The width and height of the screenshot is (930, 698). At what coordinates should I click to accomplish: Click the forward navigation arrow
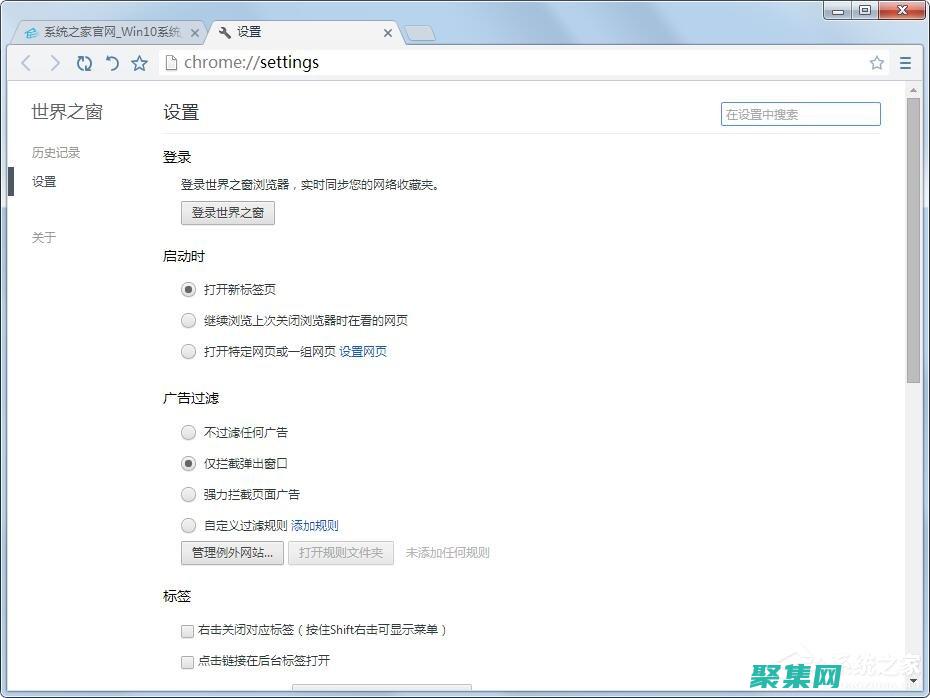(x=55, y=62)
